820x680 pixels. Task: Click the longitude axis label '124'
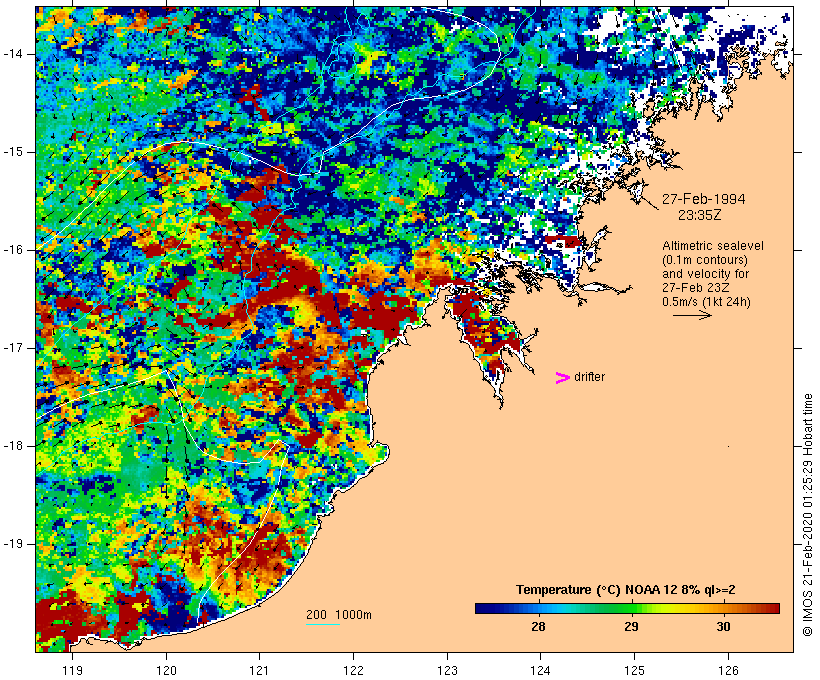click(540, 670)
